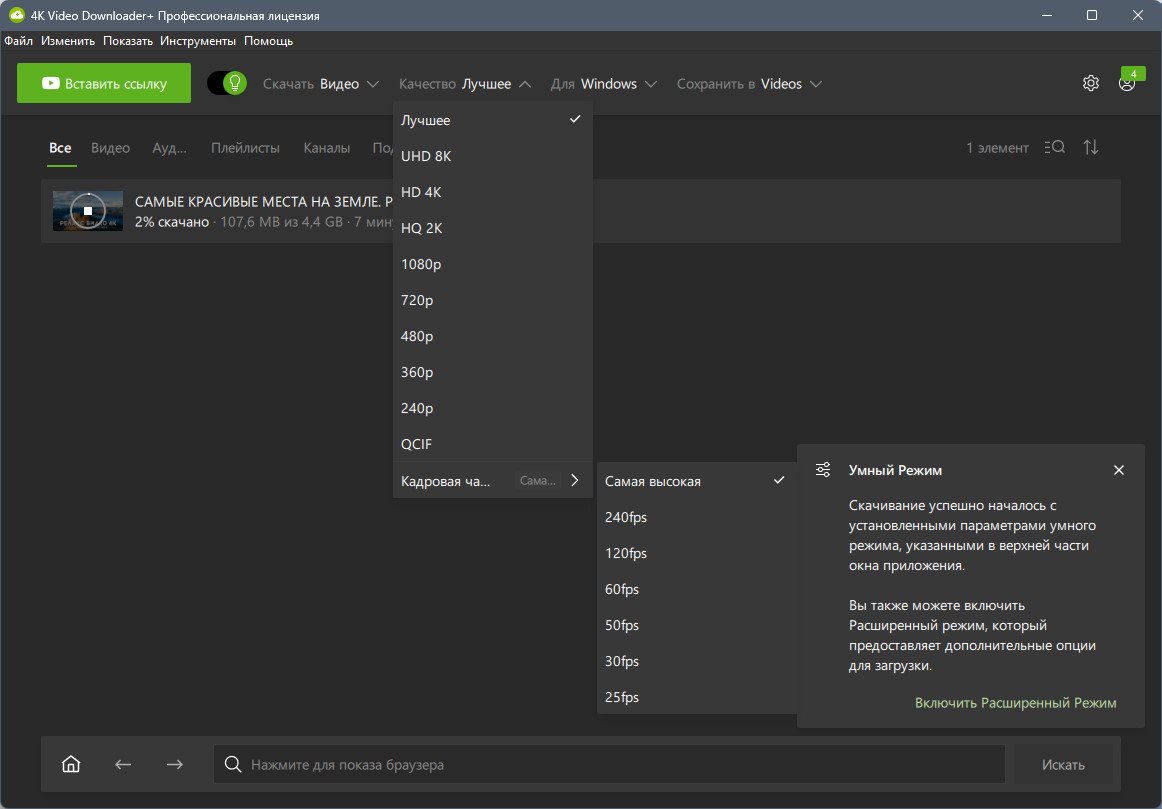
Task: Expand the Сохранить в Videos dropdown
Action: point(749,84)
